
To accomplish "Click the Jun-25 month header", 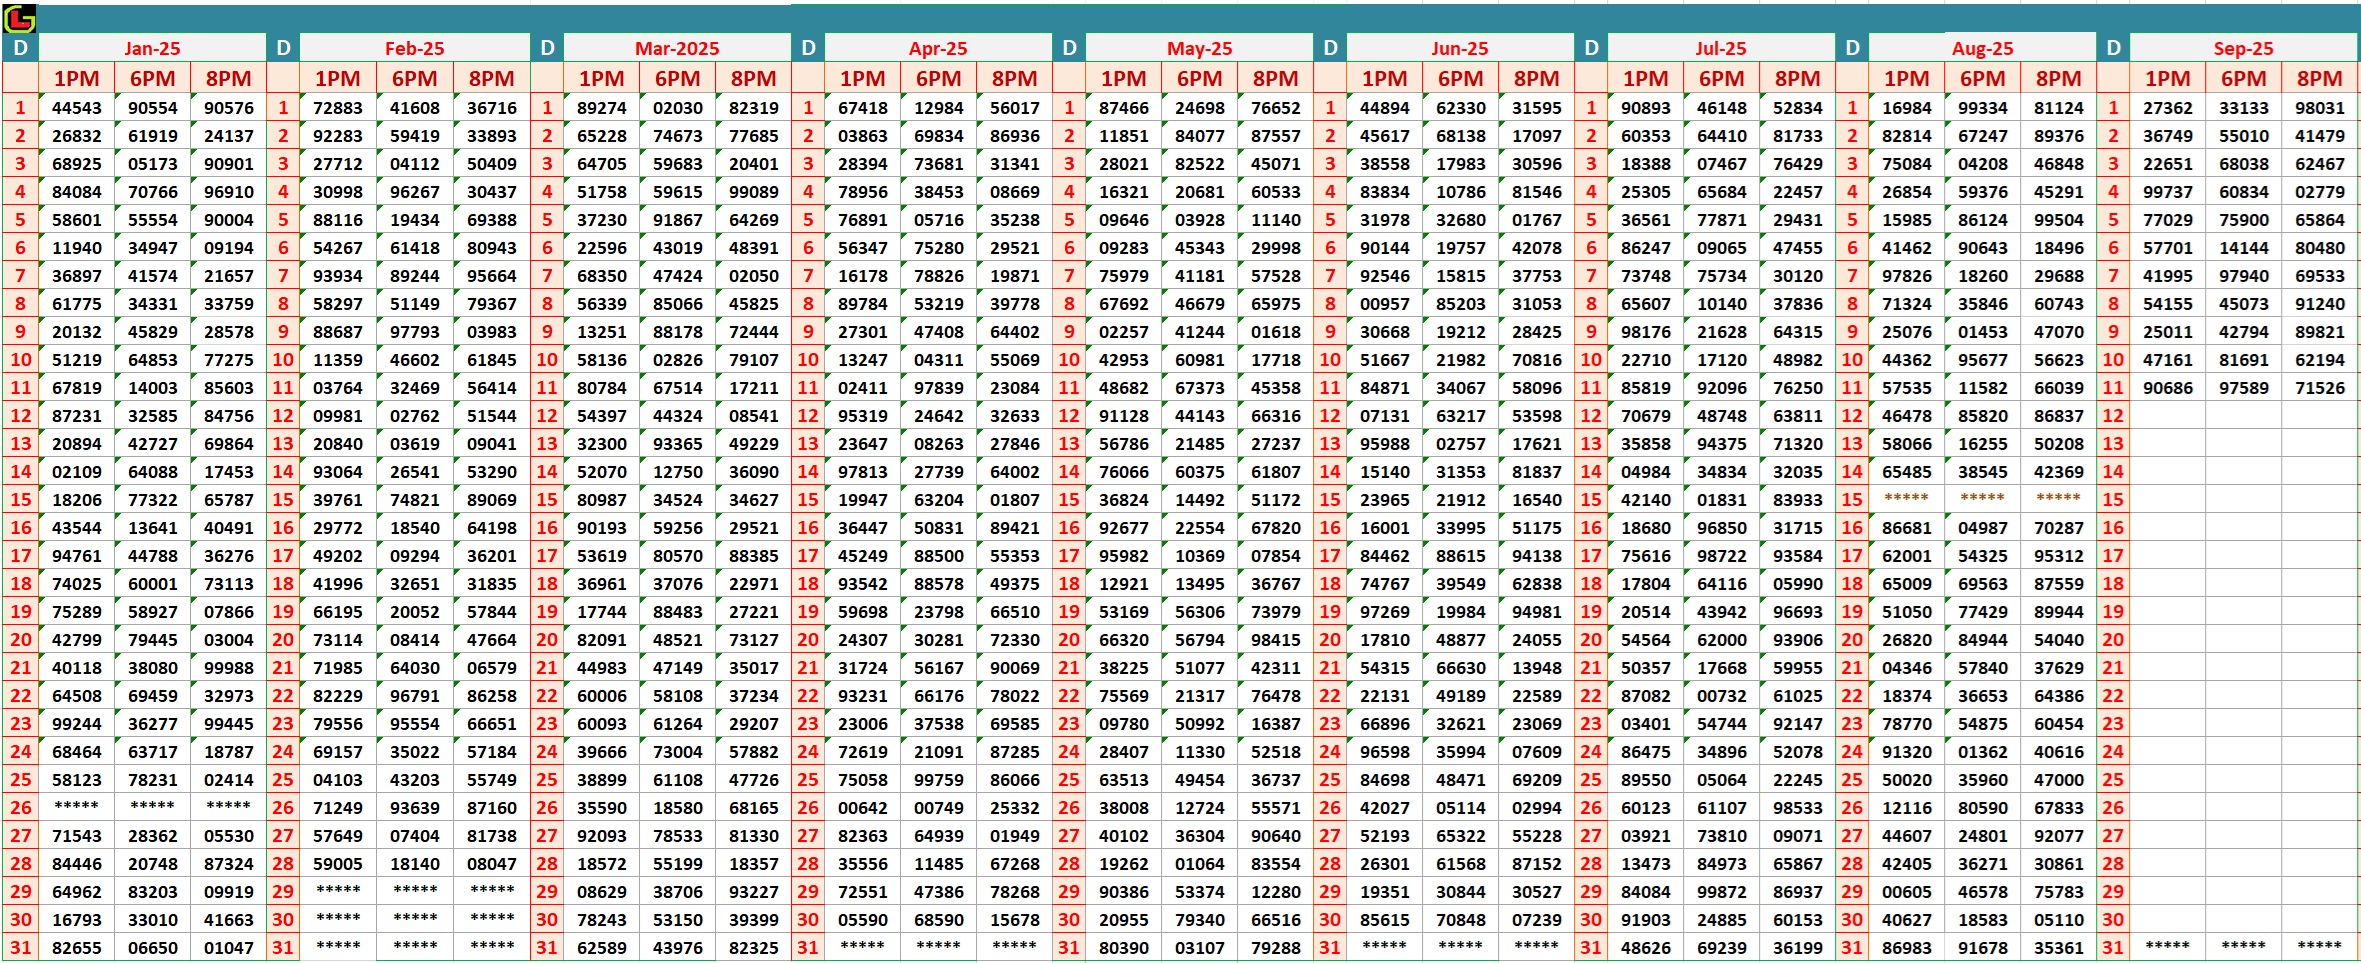I will [x=1460, y=48].
